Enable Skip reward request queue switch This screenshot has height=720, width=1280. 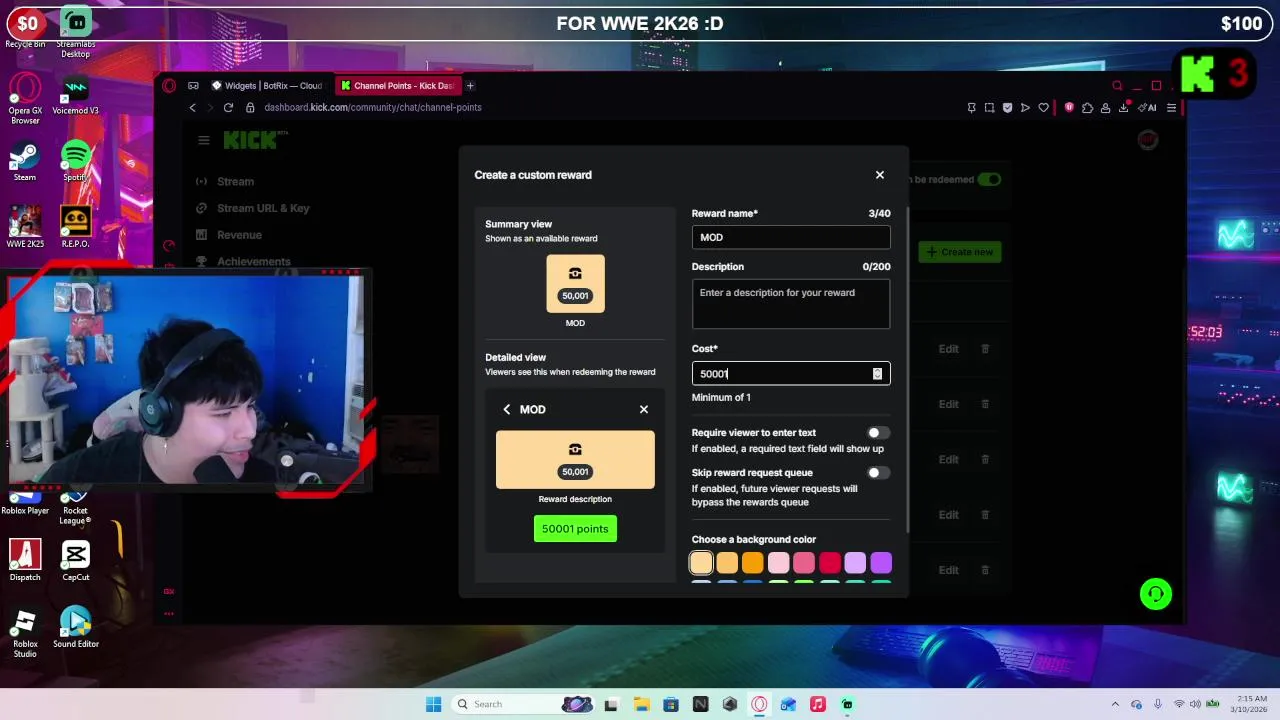pos(877,473)
